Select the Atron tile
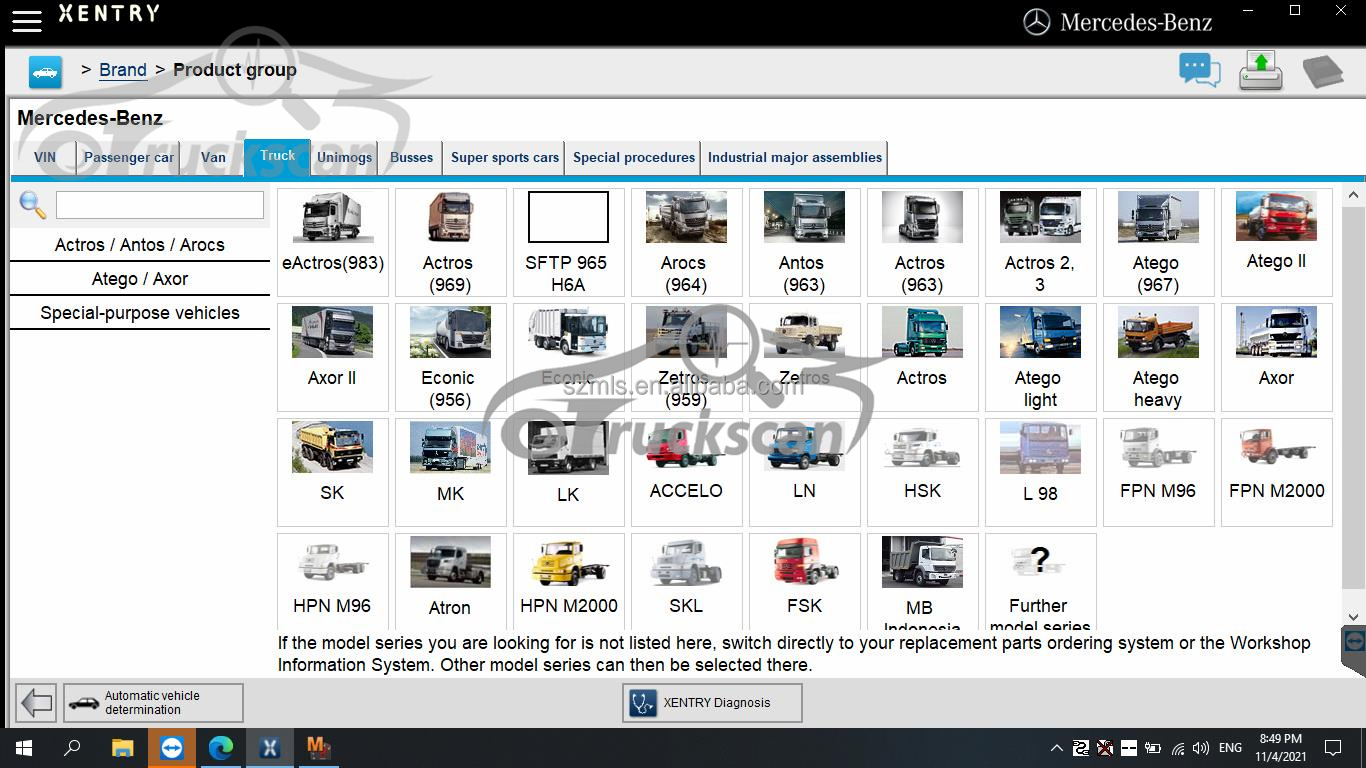 (x=451, y=581)
